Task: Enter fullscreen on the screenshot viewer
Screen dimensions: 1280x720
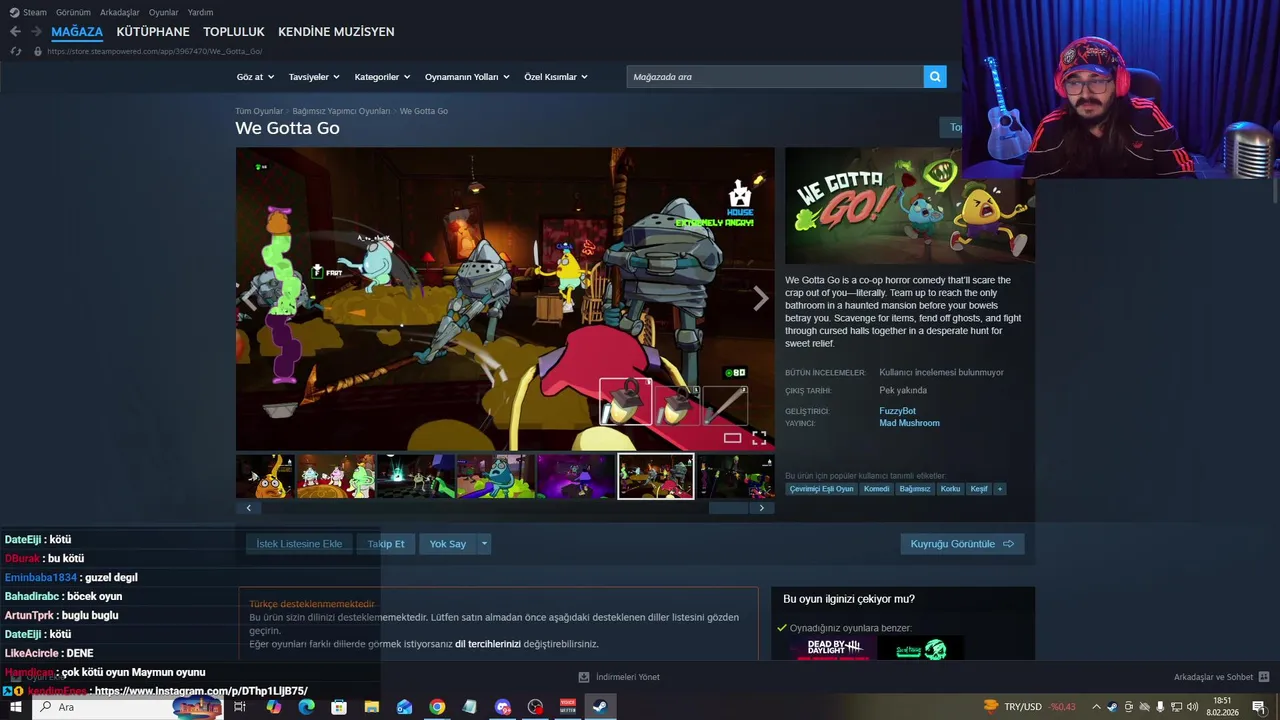Action: [x=759, y=438]
